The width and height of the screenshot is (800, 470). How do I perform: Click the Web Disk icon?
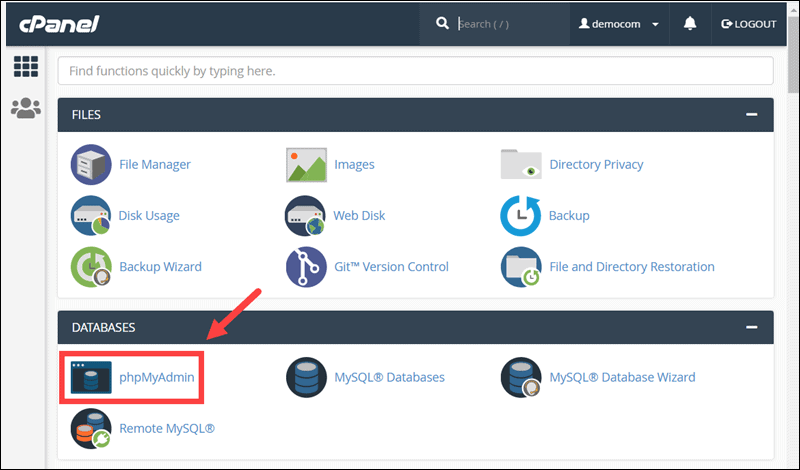(x=305, y=215)
